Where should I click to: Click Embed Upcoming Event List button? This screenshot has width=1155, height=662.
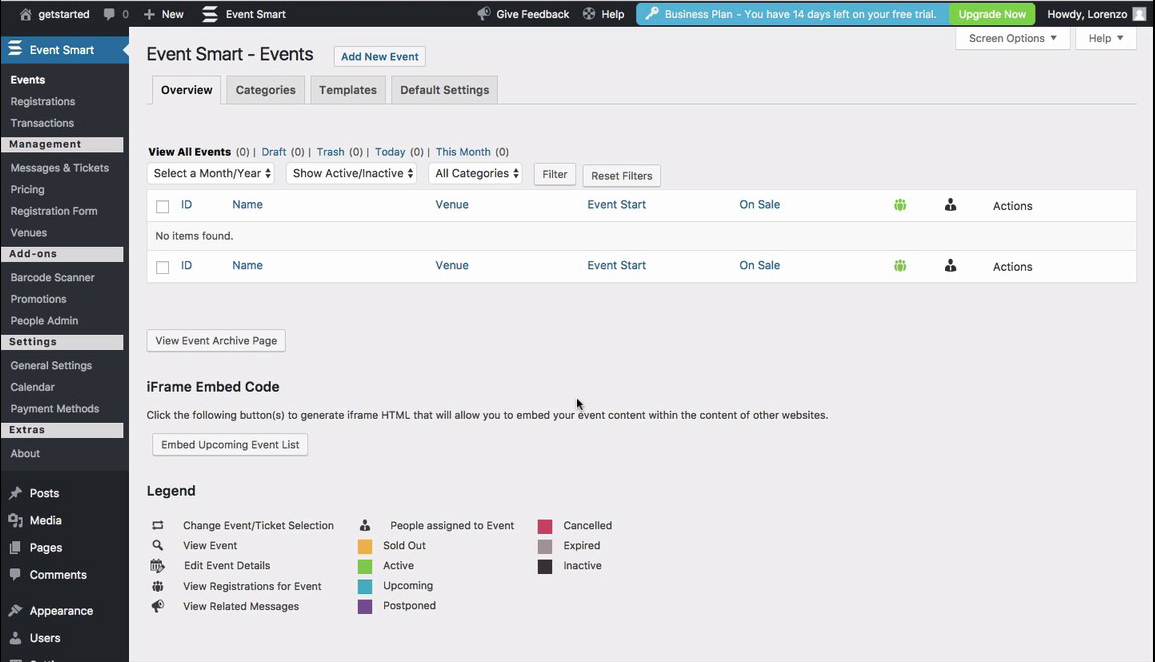[x=230, y=445]
